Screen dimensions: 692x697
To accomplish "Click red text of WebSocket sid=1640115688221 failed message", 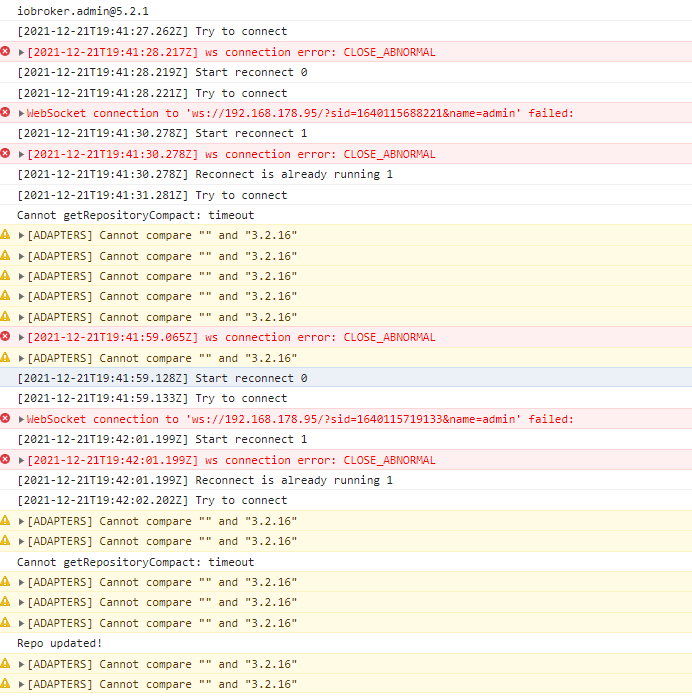I will pos(300,113).
